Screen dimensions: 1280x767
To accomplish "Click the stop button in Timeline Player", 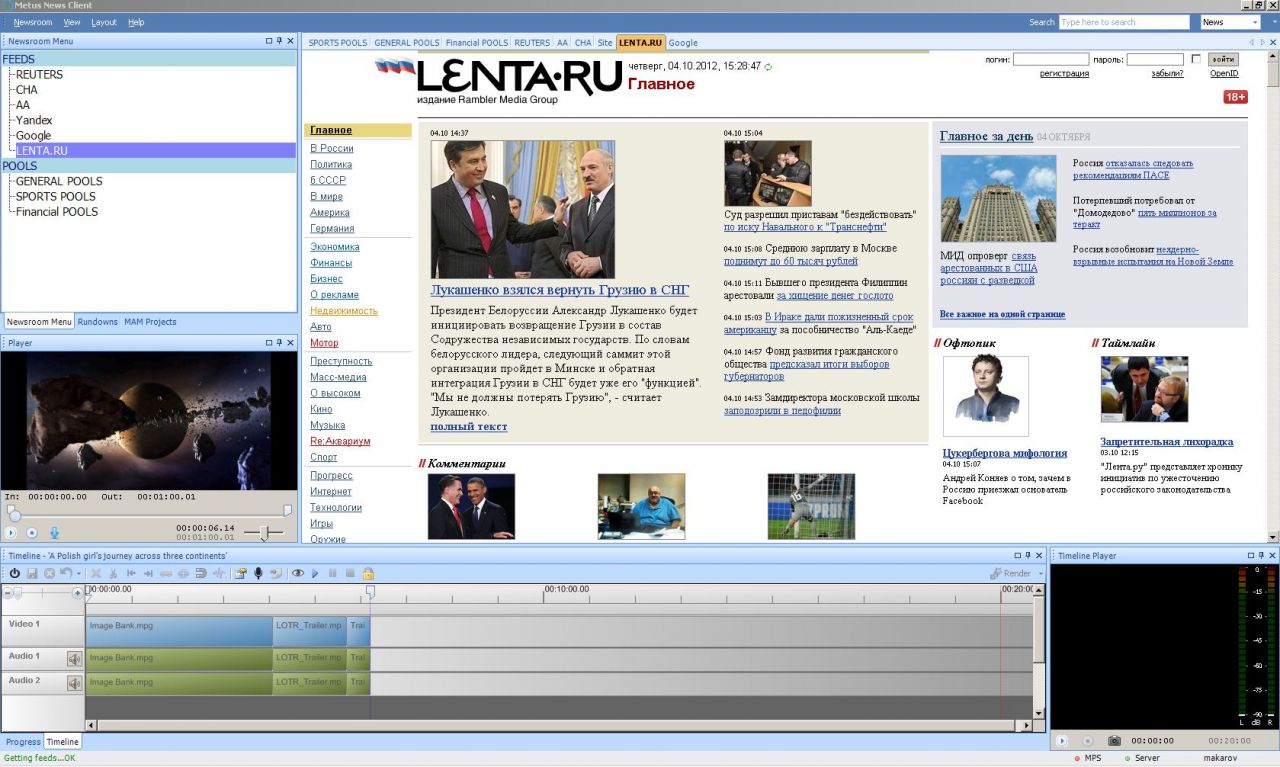I will pyautogui.click(x=1088, y=741).
